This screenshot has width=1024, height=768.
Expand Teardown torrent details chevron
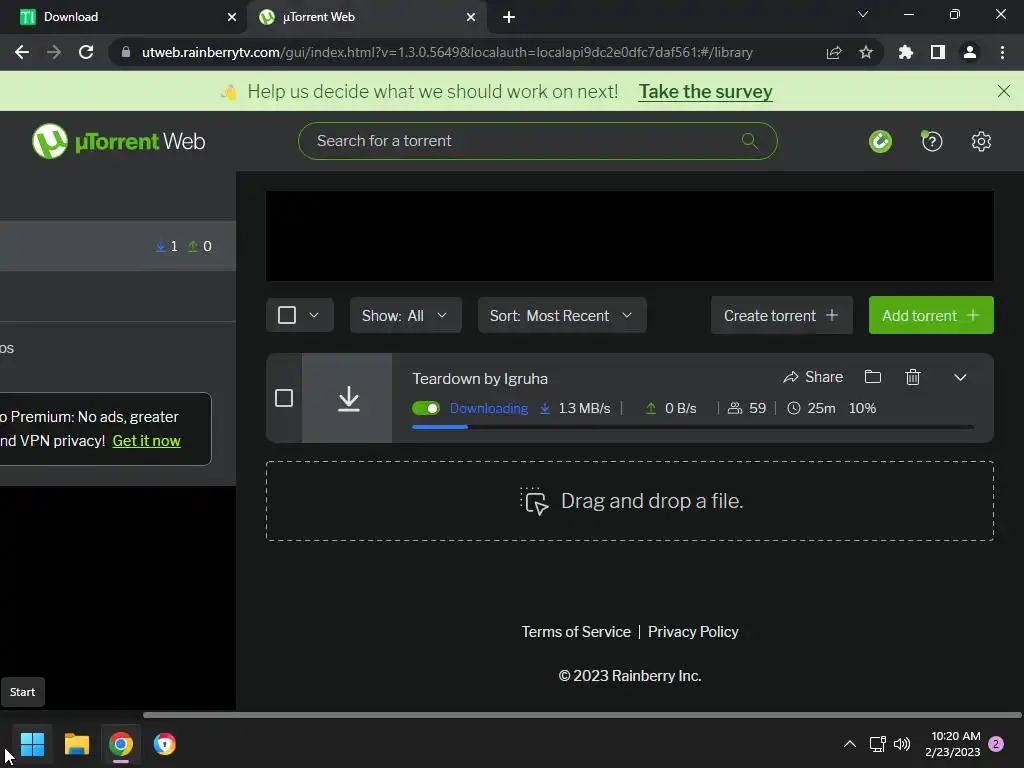click(960, 377)
